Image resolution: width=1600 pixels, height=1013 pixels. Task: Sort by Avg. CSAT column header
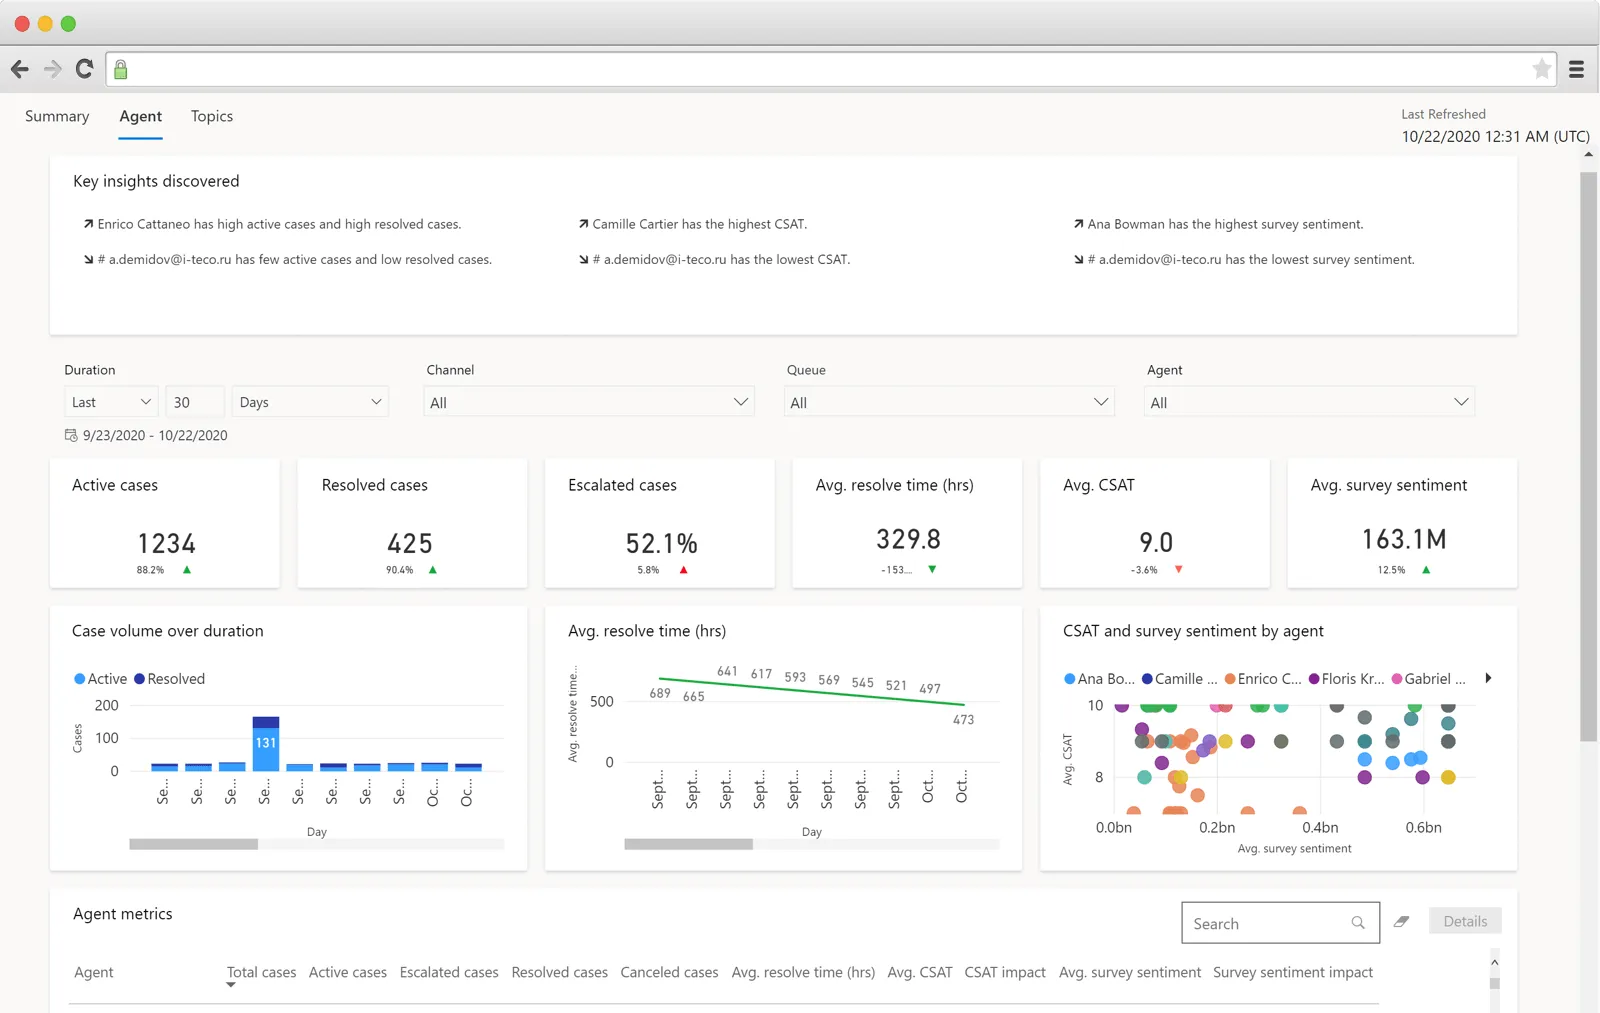(x=920, y=972)
